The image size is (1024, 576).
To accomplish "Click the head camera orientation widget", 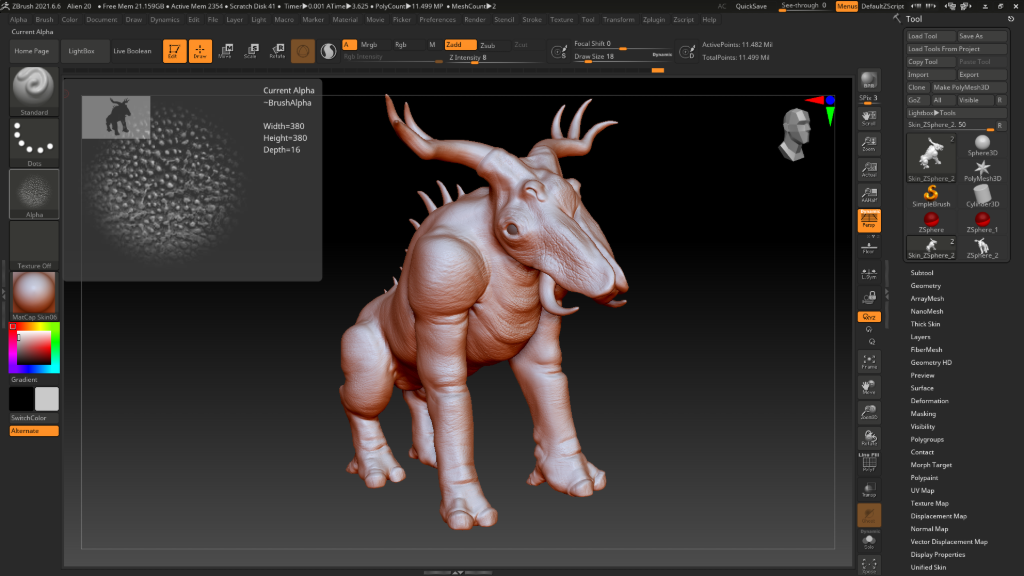I will [795, 135].
